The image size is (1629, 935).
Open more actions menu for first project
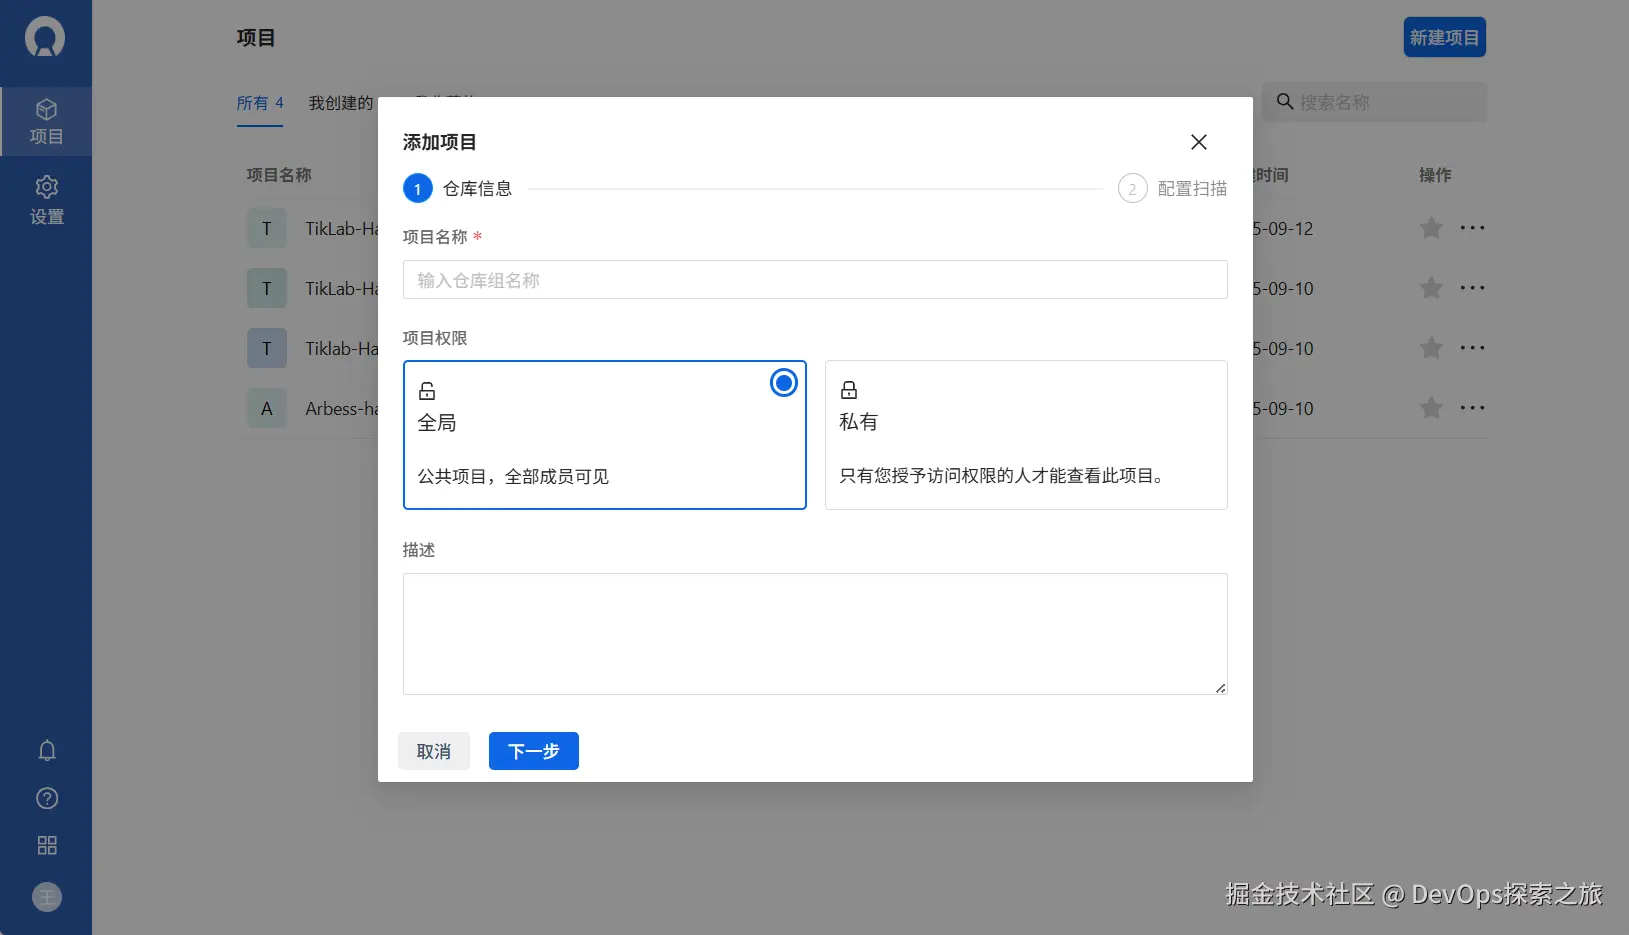(x=1472, y=228)
